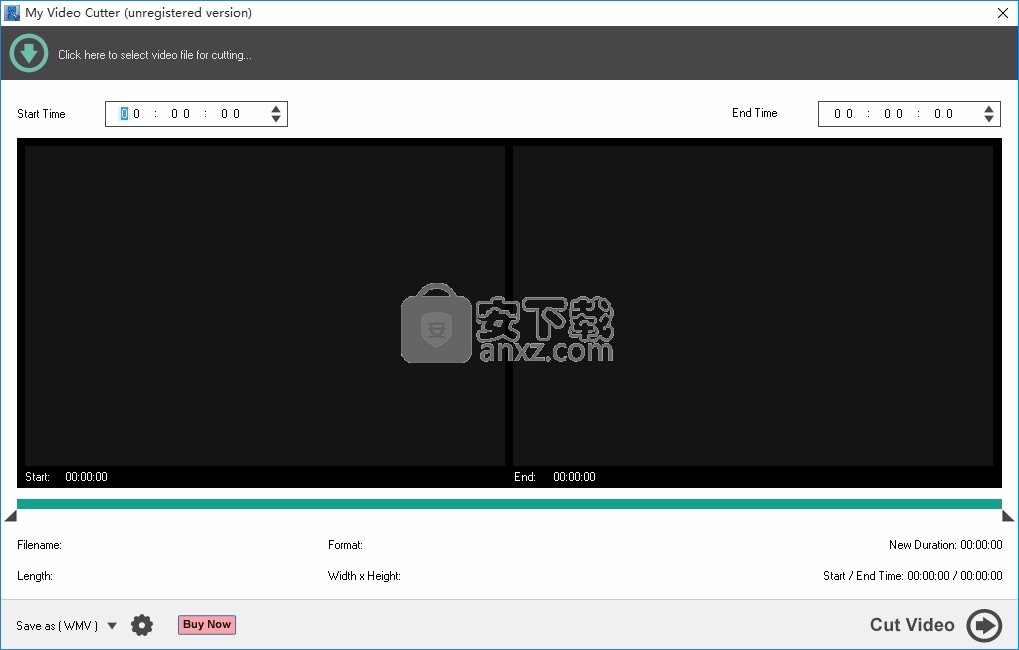
Task: Click the 'End: 00:00:00' preview caption
Action: click(x=554, y=476)
